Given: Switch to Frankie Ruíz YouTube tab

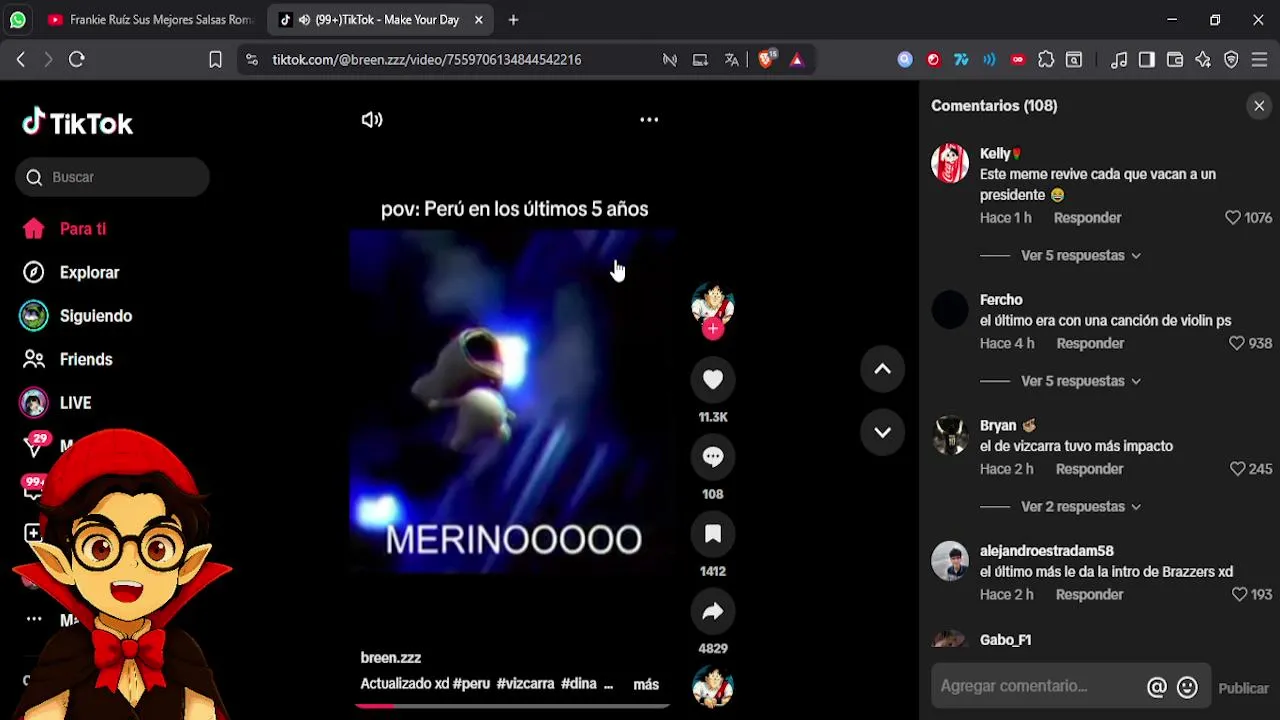Looking at the screenshot, I should point(150,20).
